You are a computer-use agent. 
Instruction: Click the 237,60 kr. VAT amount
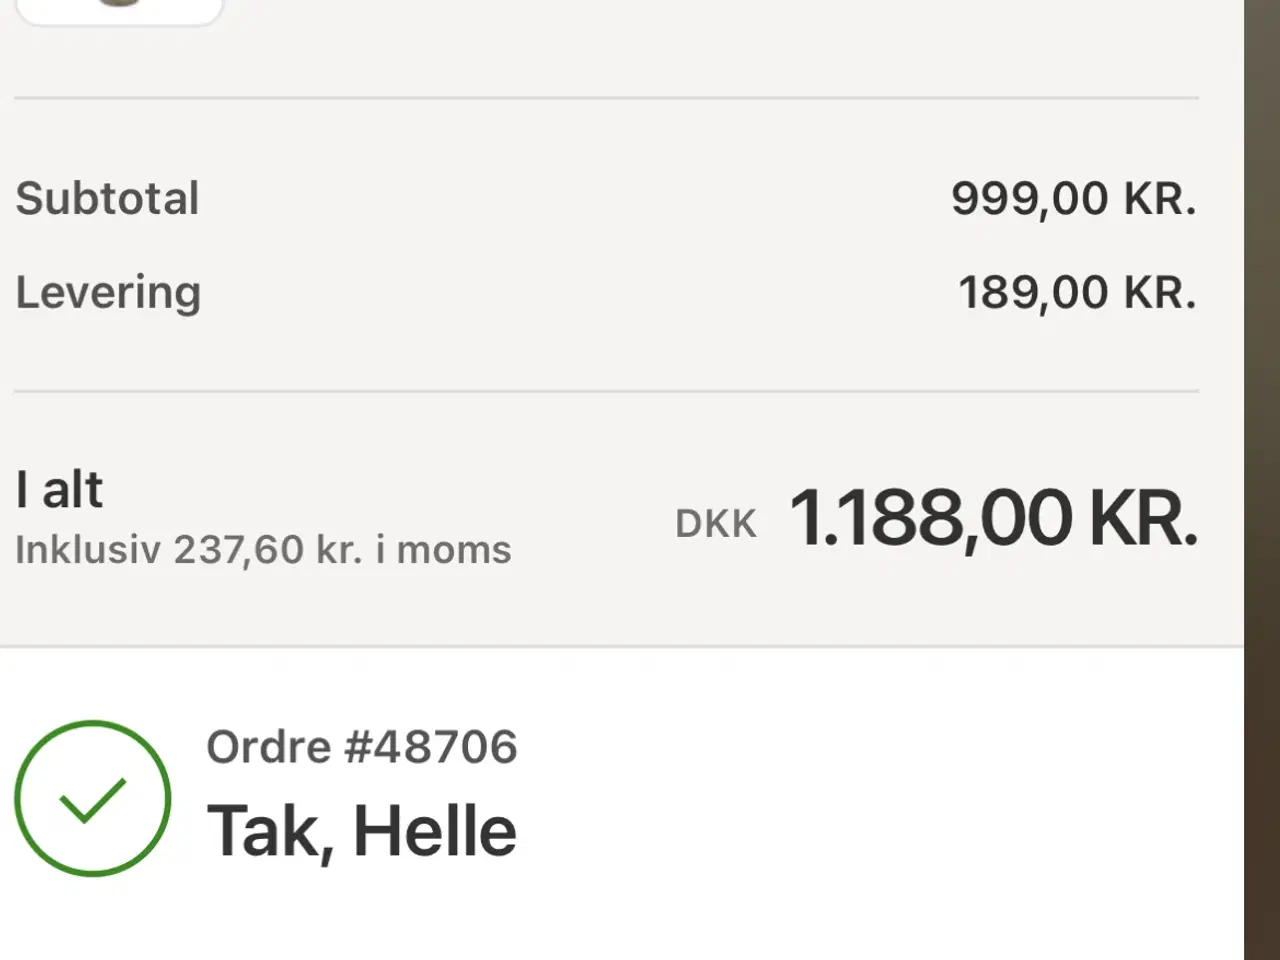(x=268, y=550)
